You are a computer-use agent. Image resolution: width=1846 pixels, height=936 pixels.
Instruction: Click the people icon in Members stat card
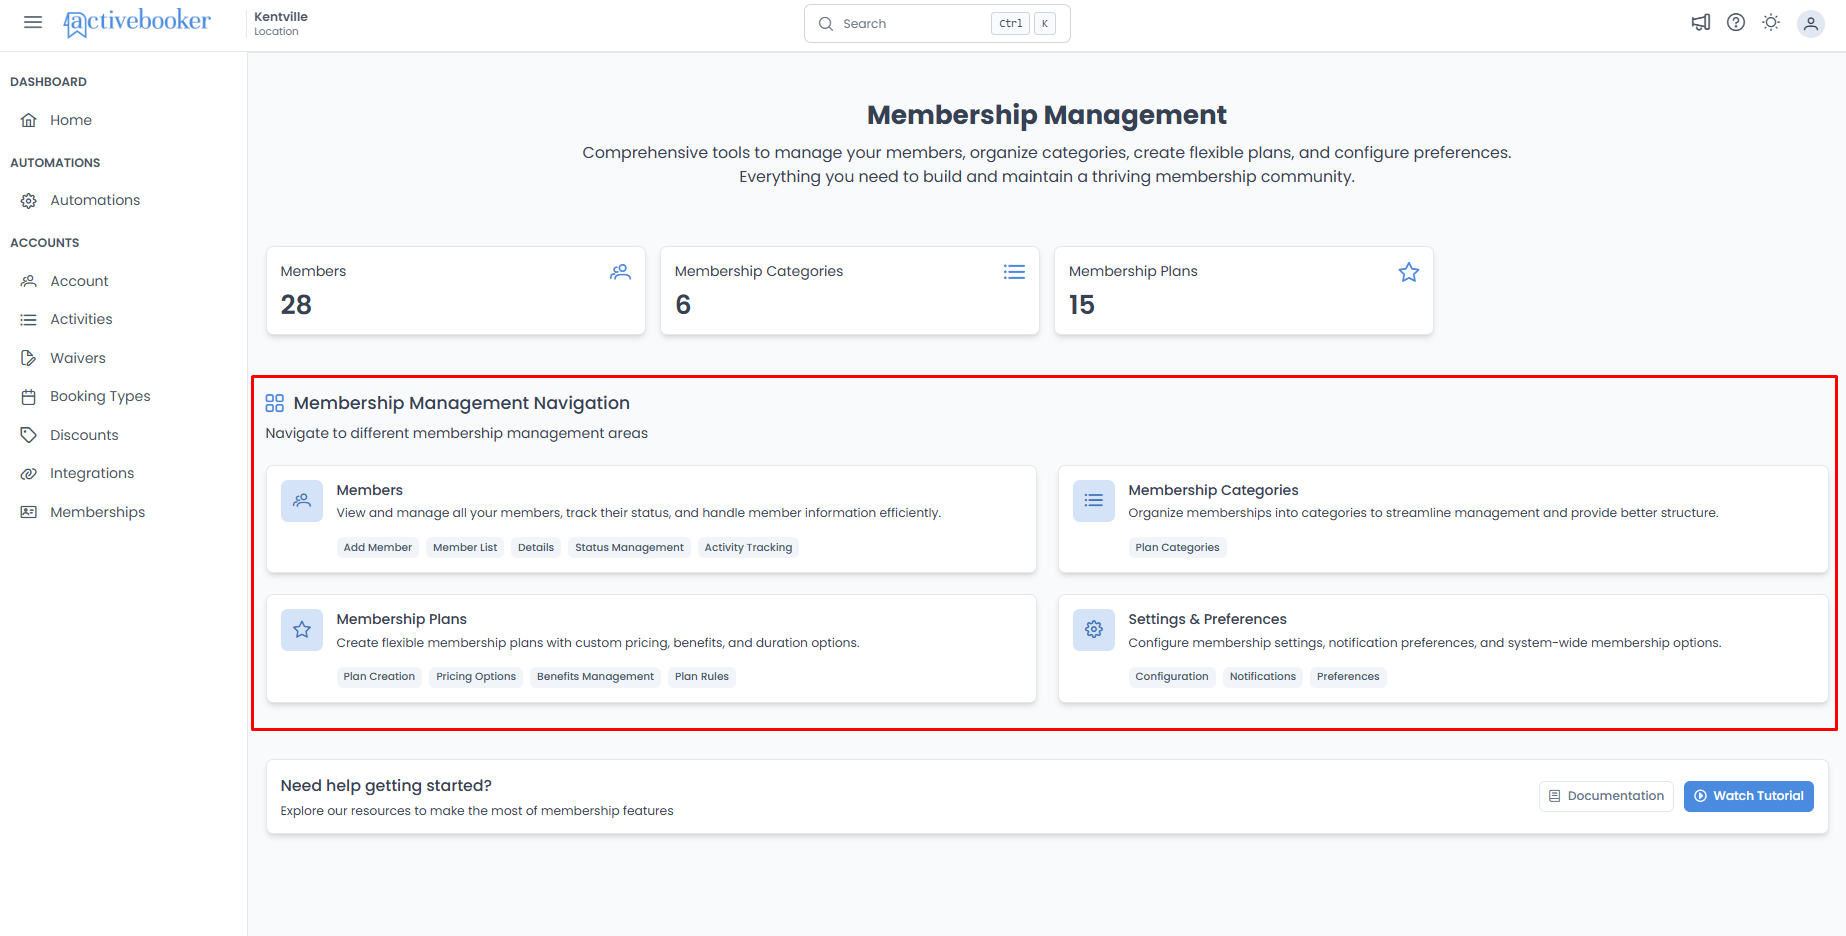pyautogui.click(x=620, y=272)
